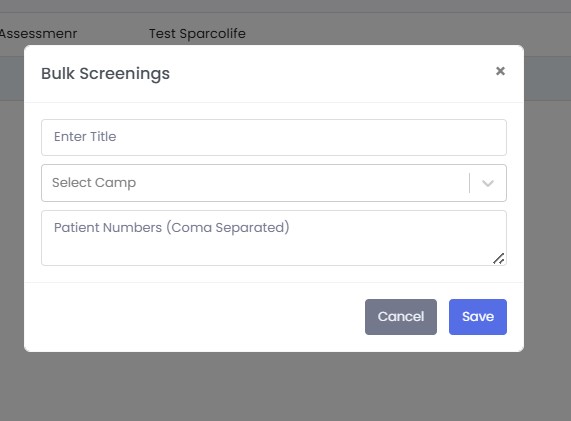Click the Enter Title placeholder text
Image resolution: width=571 pixels, height=421 pixels.
(x=85, y=137)
